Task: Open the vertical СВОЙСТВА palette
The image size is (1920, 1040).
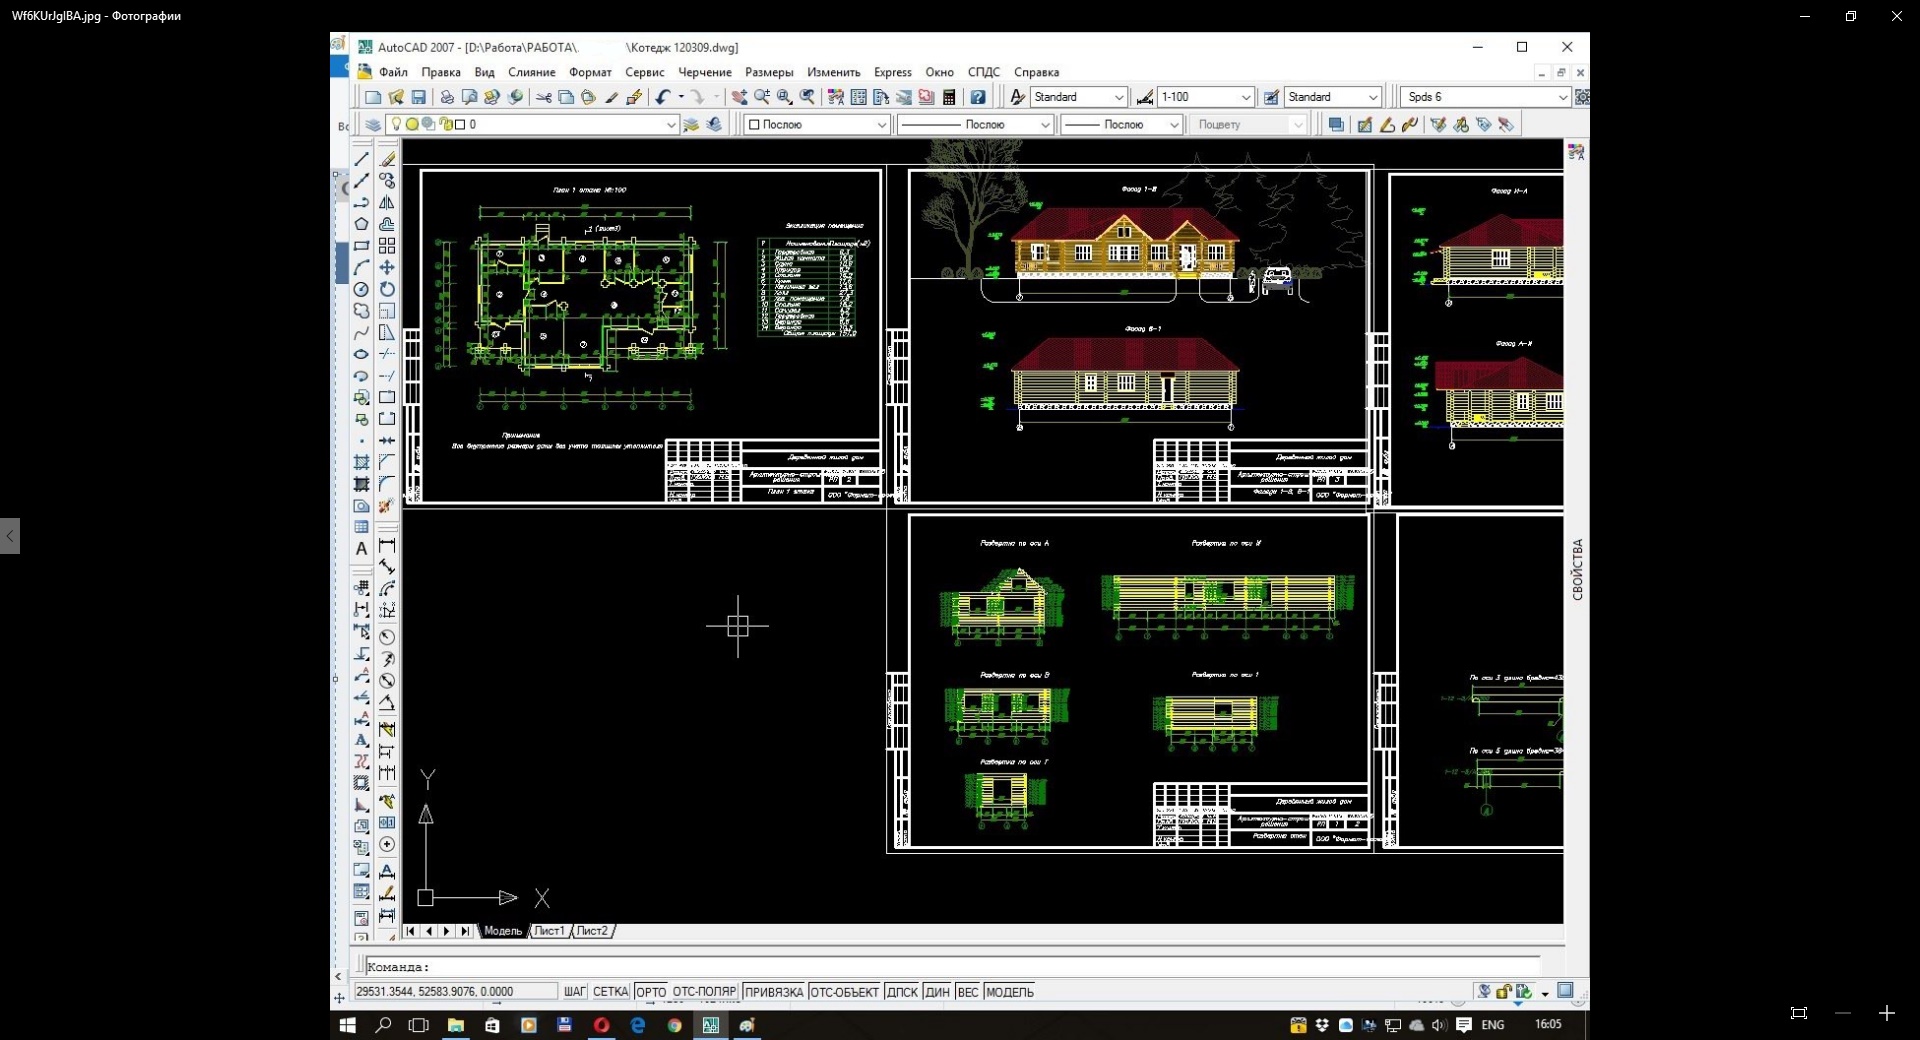Action: (1577, 570)
